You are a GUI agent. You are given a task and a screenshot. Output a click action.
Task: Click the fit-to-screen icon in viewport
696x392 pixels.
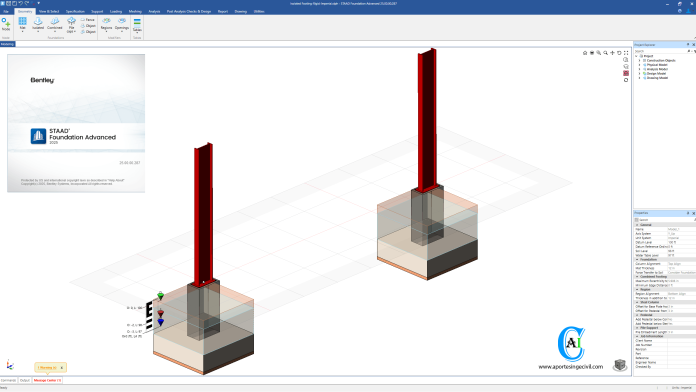tap(626, 53)
